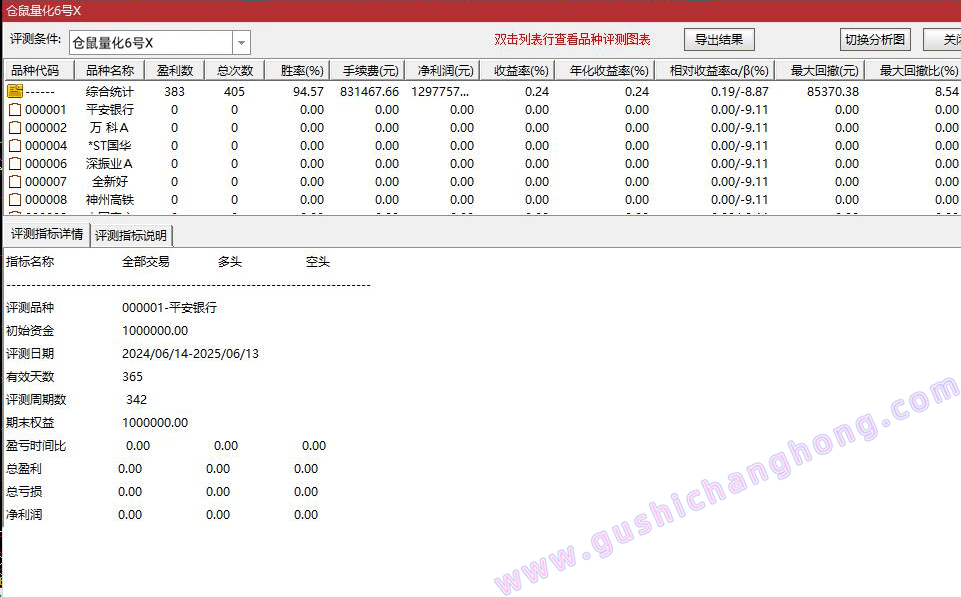Click the 85370.38 max drawdown value
The image size is (961, 597).
pyautogui.click(x=833, y=91)
